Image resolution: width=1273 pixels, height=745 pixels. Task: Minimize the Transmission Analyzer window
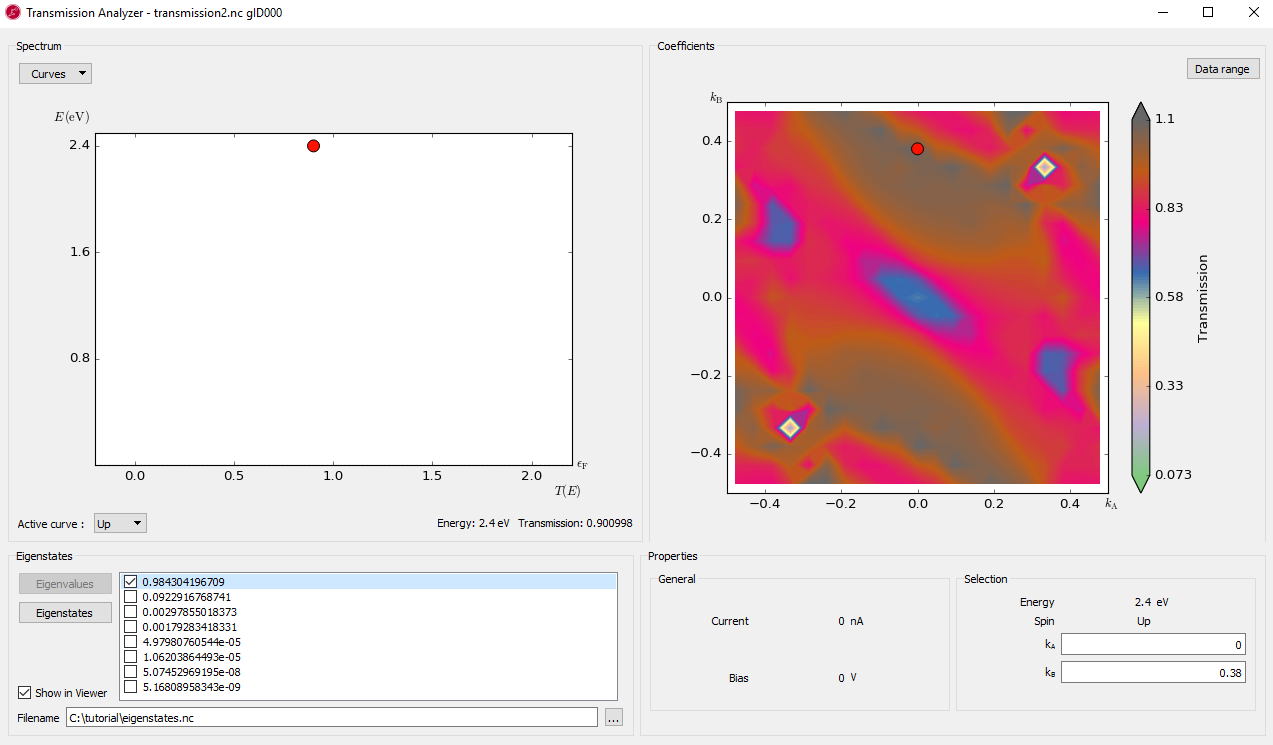pyautogui.click(x=1163, y=12)
